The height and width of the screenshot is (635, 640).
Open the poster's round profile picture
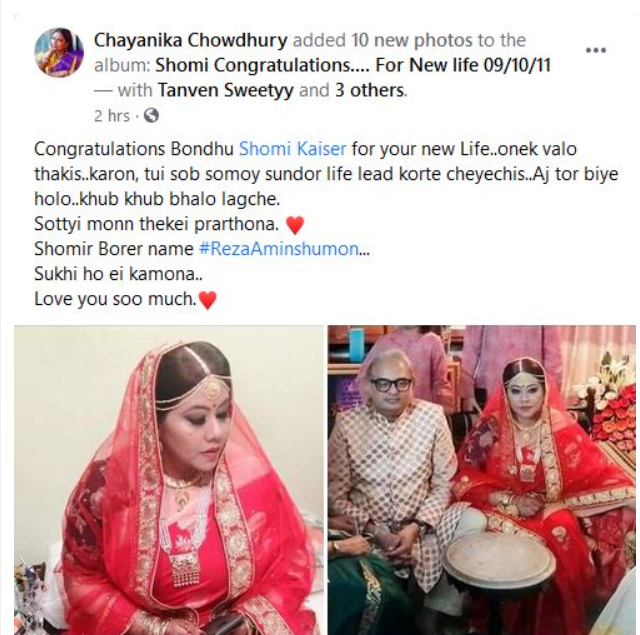coord(59,52)
